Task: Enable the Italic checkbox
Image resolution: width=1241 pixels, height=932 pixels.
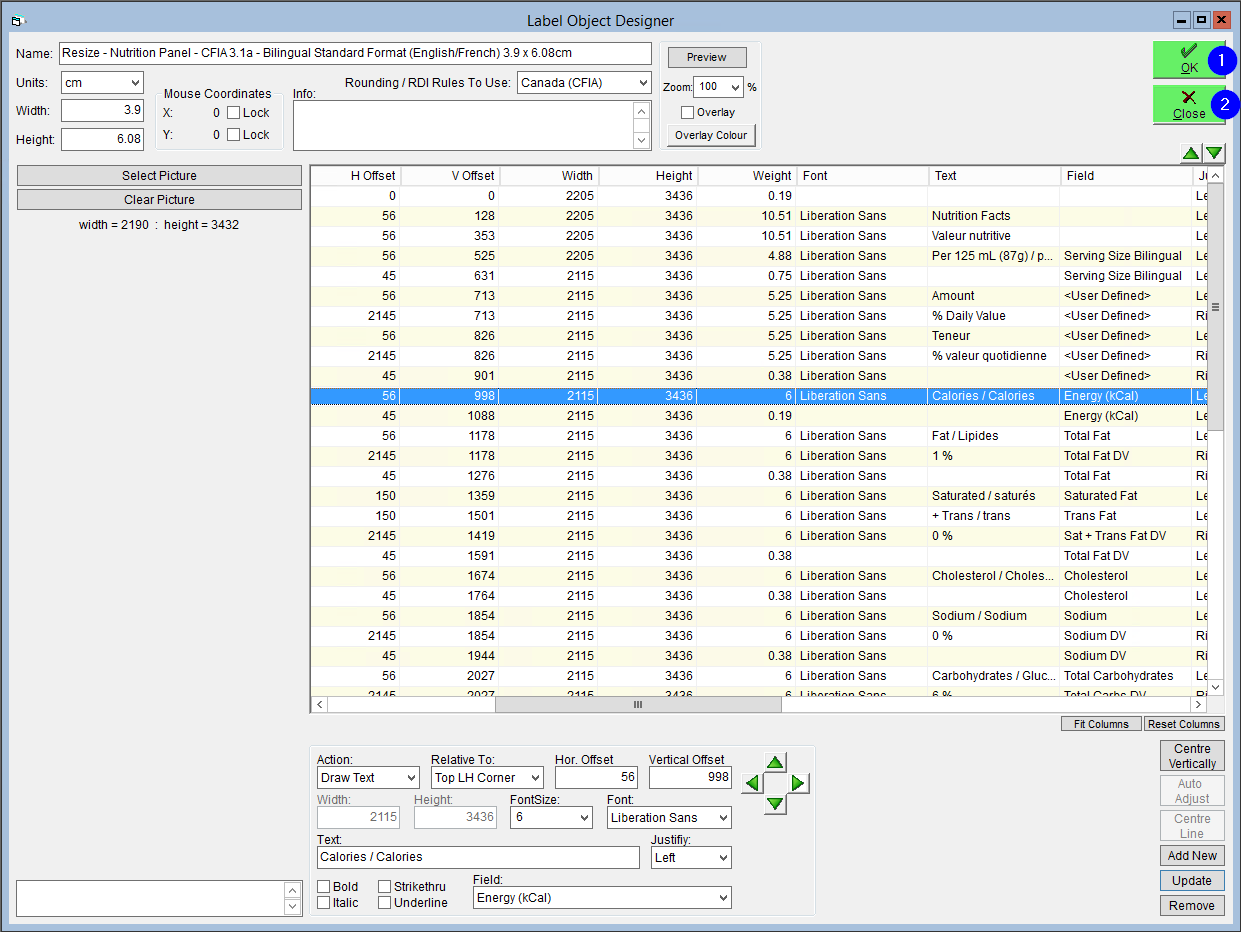Action: (x=324, y=903)
